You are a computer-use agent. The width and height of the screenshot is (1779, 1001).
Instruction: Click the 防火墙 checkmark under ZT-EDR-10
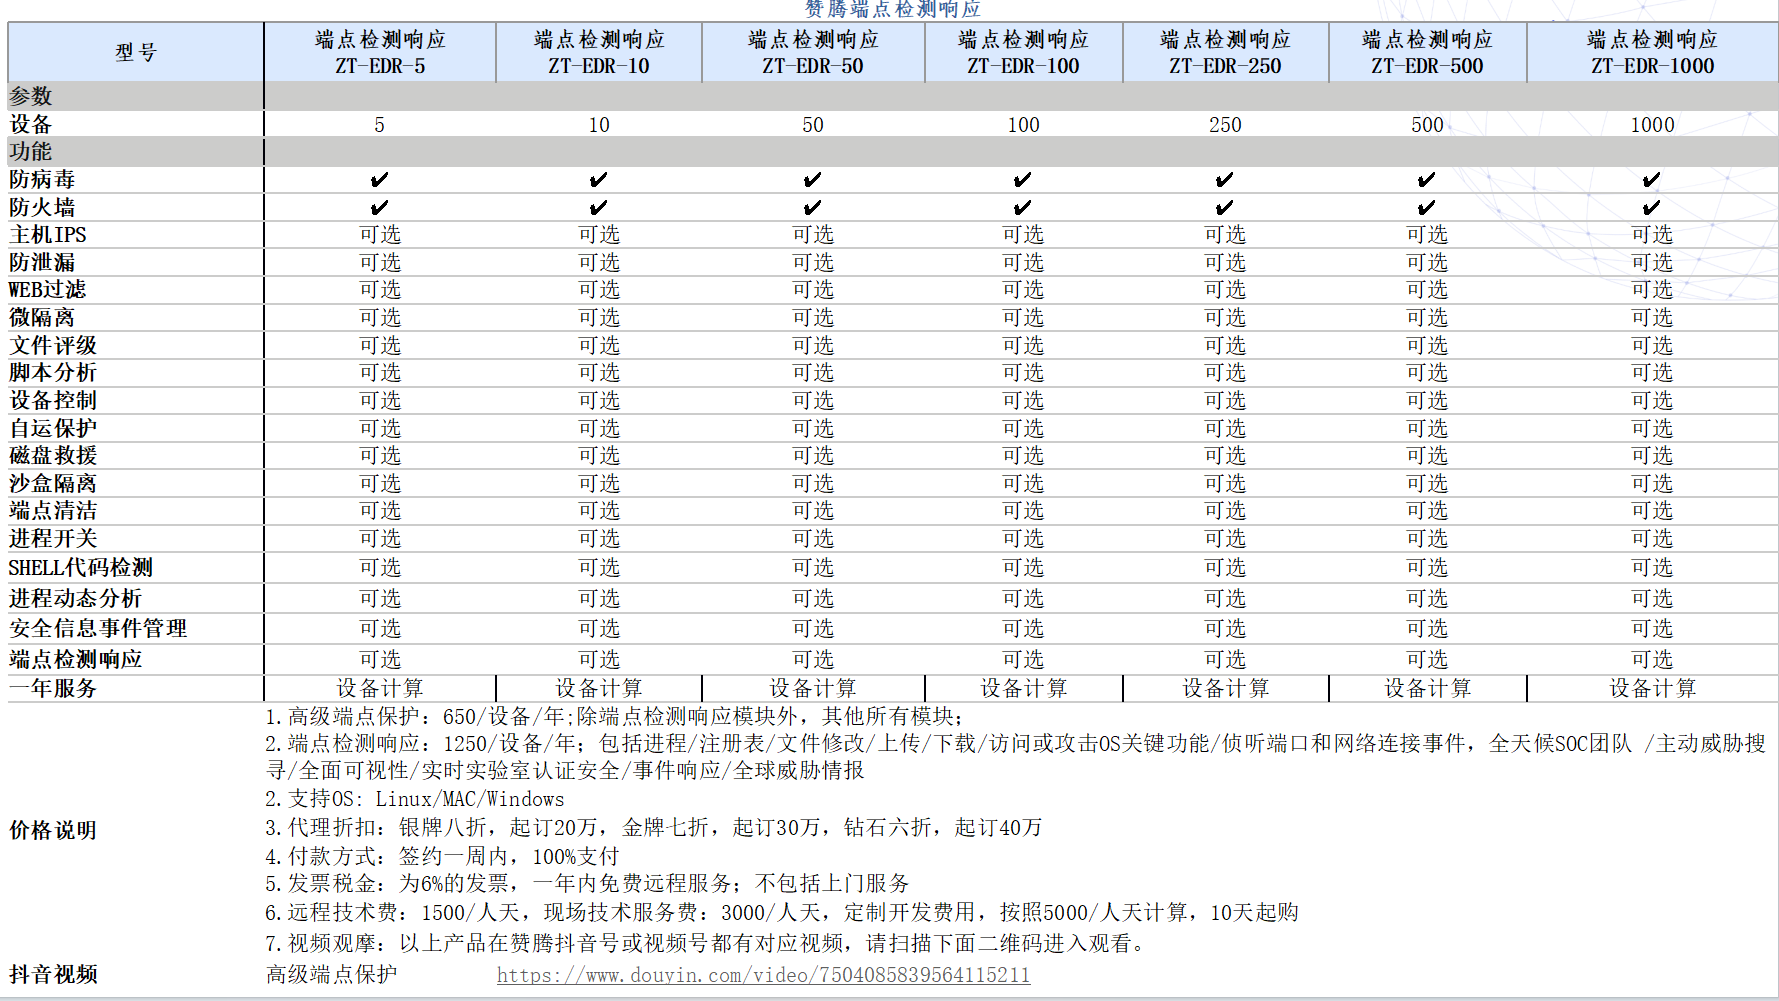[x=598, y=208]
